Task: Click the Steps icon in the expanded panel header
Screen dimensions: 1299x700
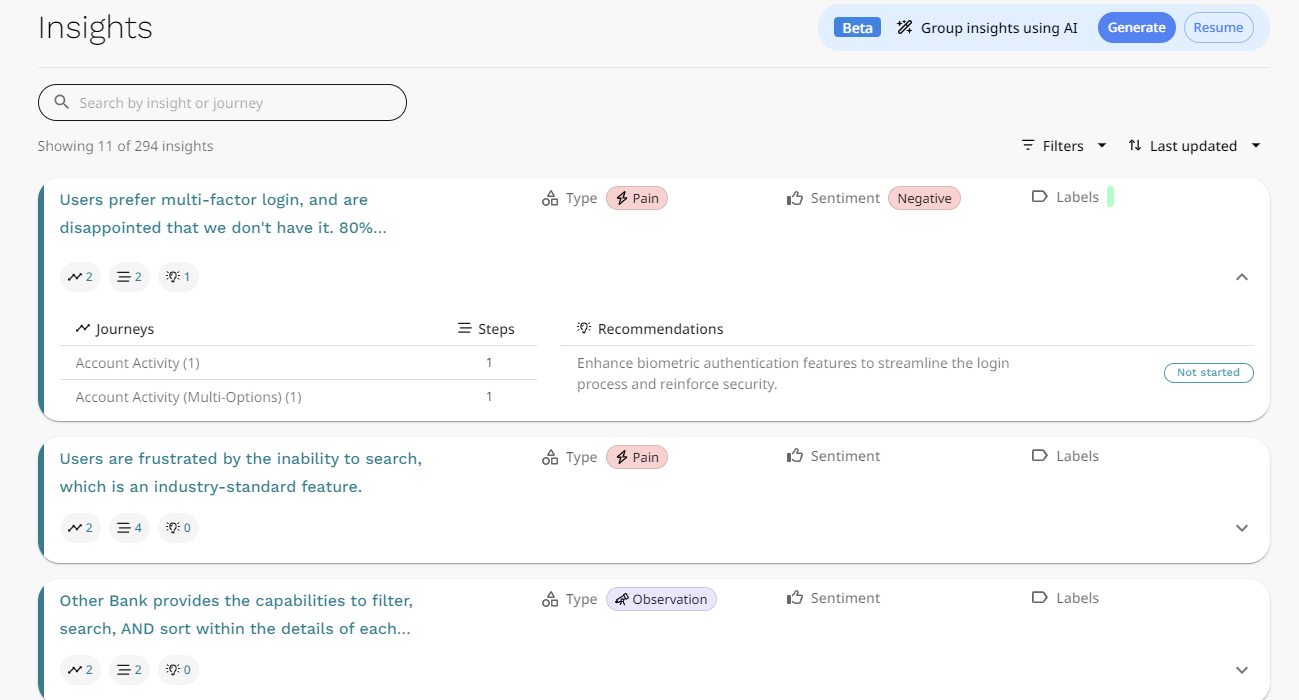Action: point(462,328)
